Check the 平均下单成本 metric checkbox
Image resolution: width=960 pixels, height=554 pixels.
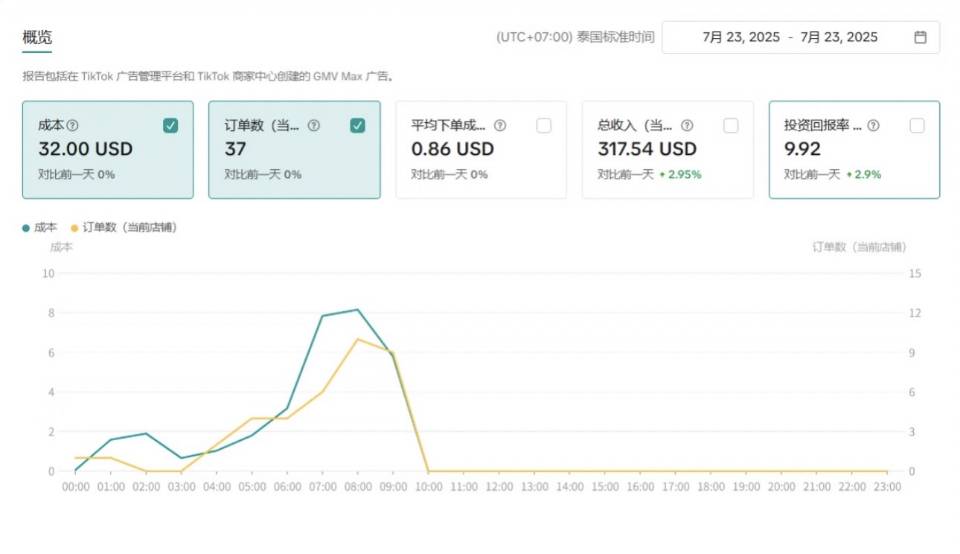(544, 125)
